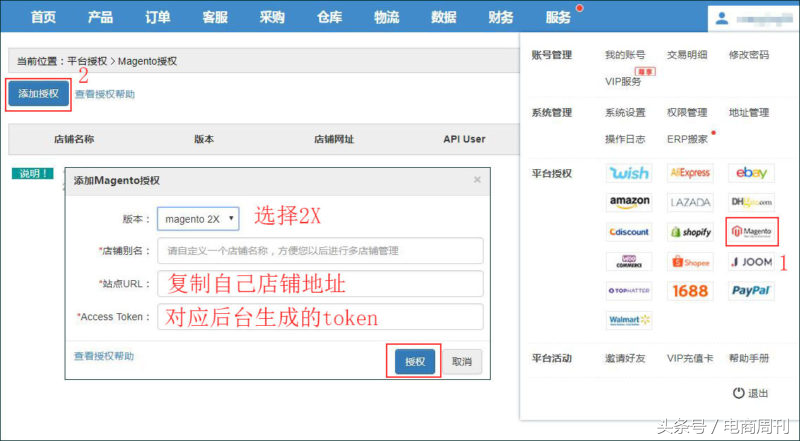Click the 授权 authorize button
Viewport: 800px width, 441px height.
(415, 361)
